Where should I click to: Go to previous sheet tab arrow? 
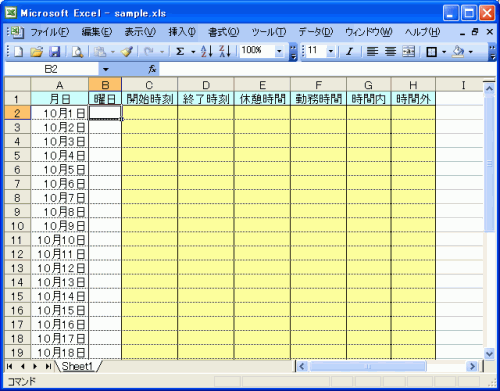[22, 366]
